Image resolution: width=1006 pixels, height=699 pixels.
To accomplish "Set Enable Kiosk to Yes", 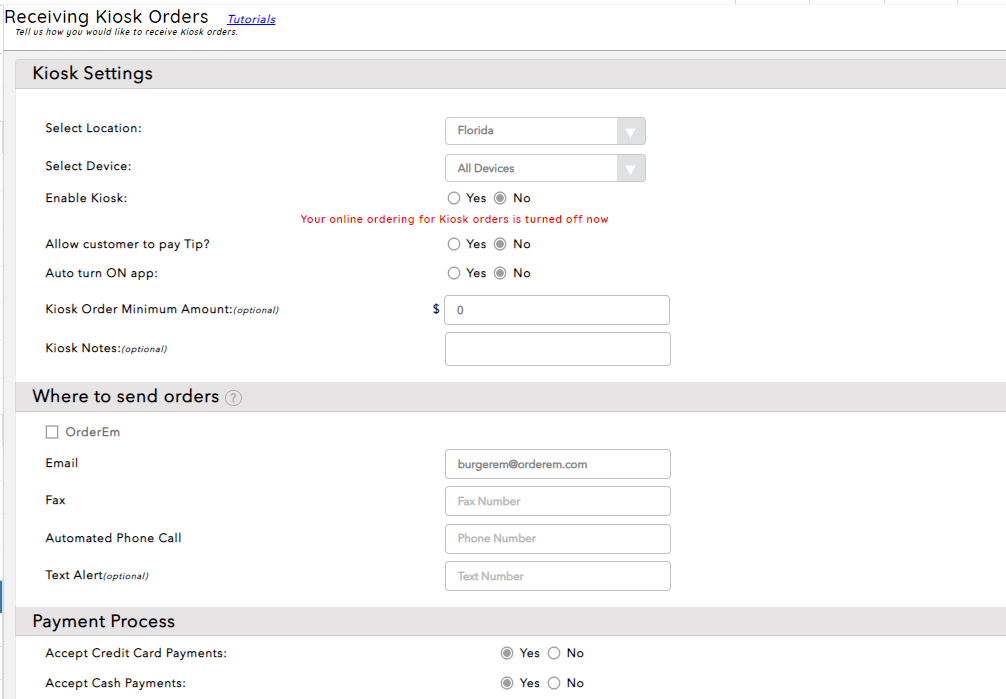I will point(454,198).
